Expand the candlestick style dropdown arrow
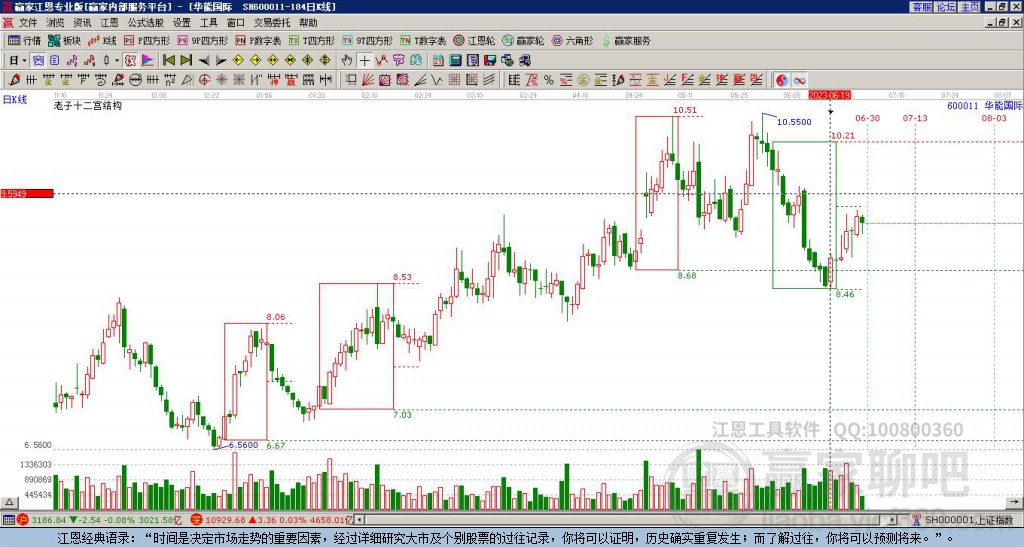The height and width of the screenshot is (548, 1024). [x=117, y=61]
